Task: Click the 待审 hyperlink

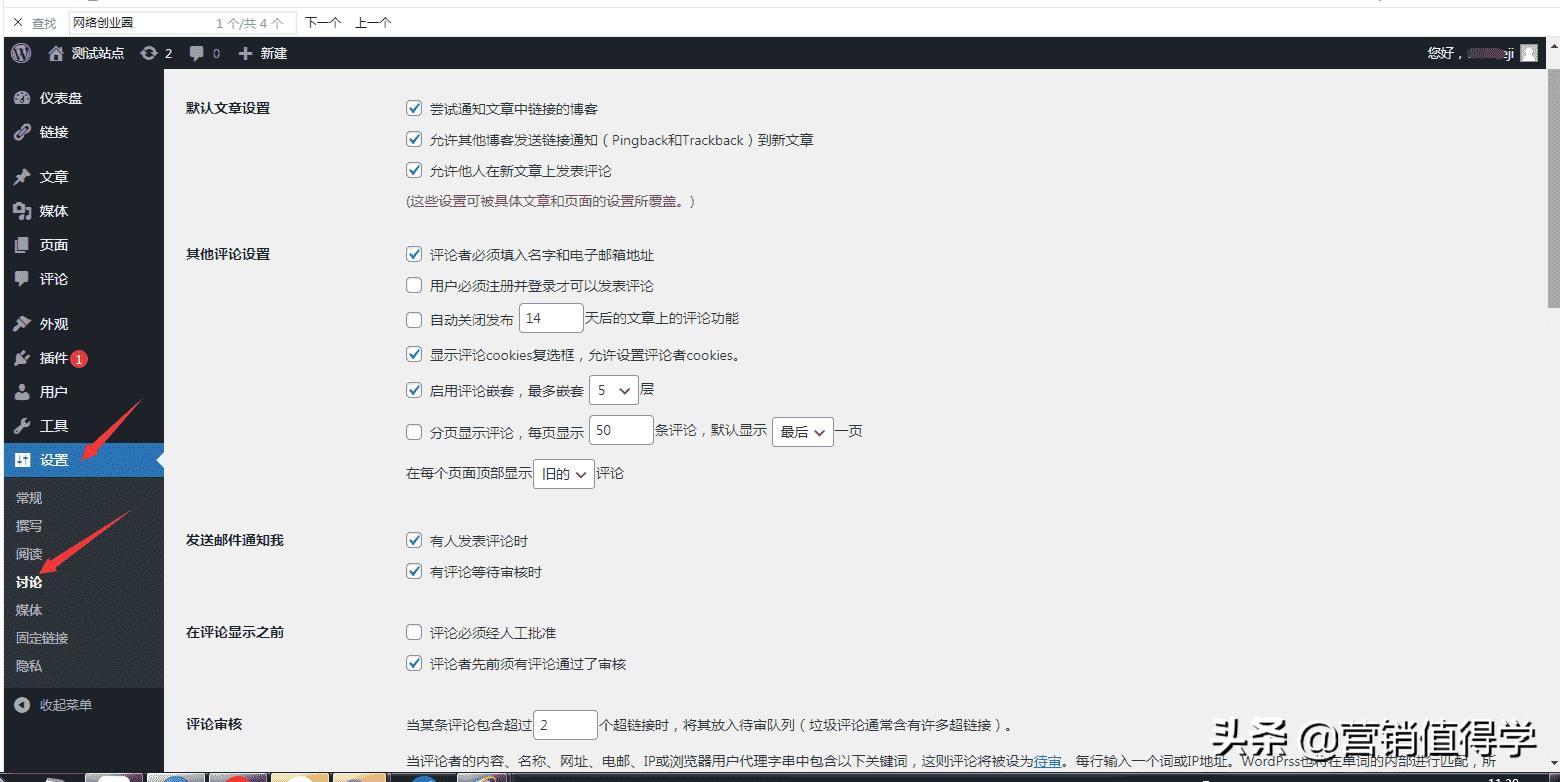Action: click(1047, 761)
